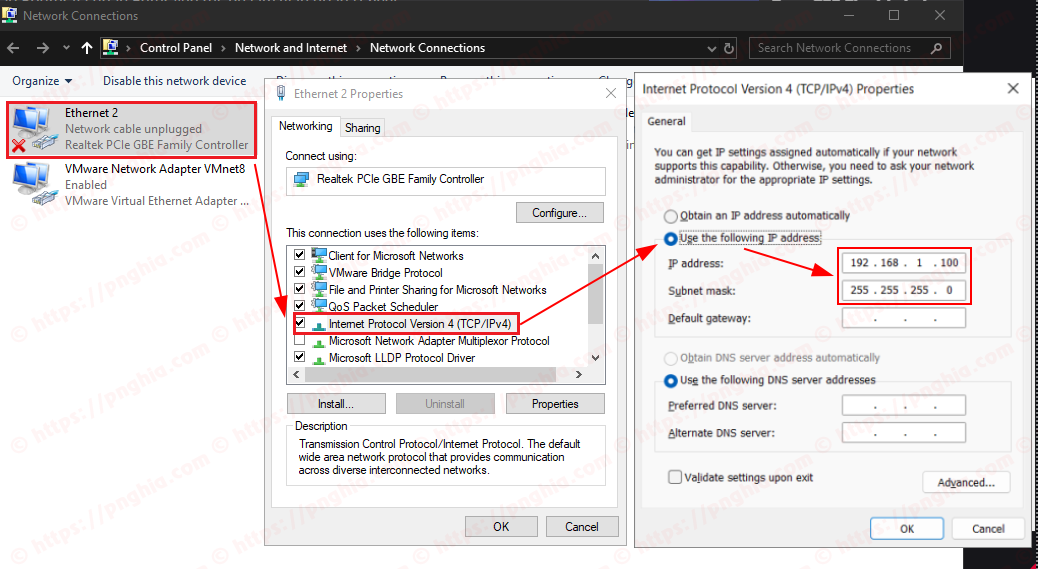Click the Network Connections title bar icon
Image resolution: width=1038 pixels, height=569 pixels.
pos(10,15)
